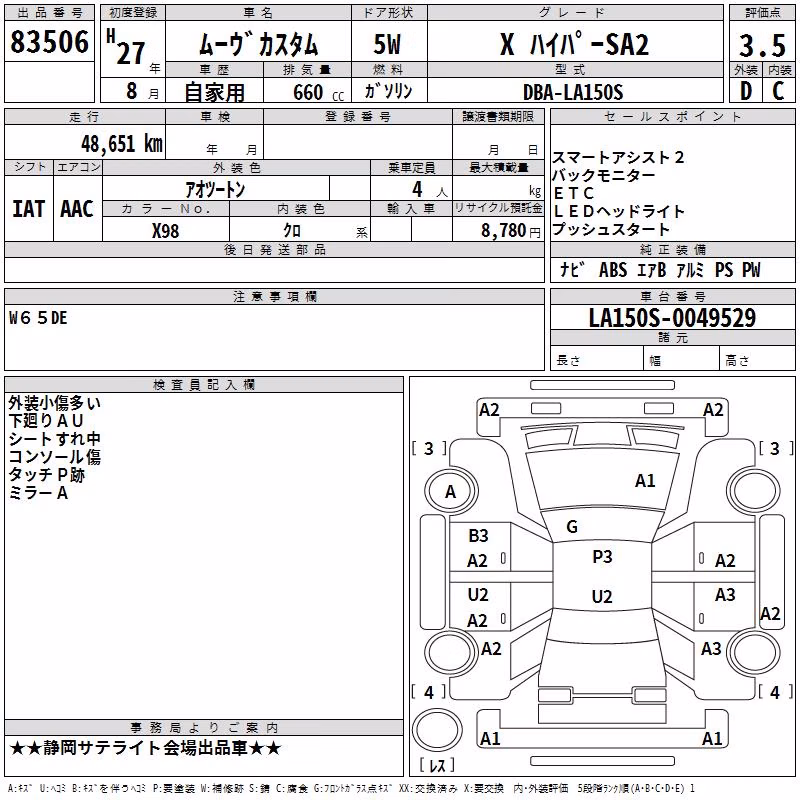The image size is (800, 800).
Task: Click windshield chip mark G
Action: (x=572, y=527)
